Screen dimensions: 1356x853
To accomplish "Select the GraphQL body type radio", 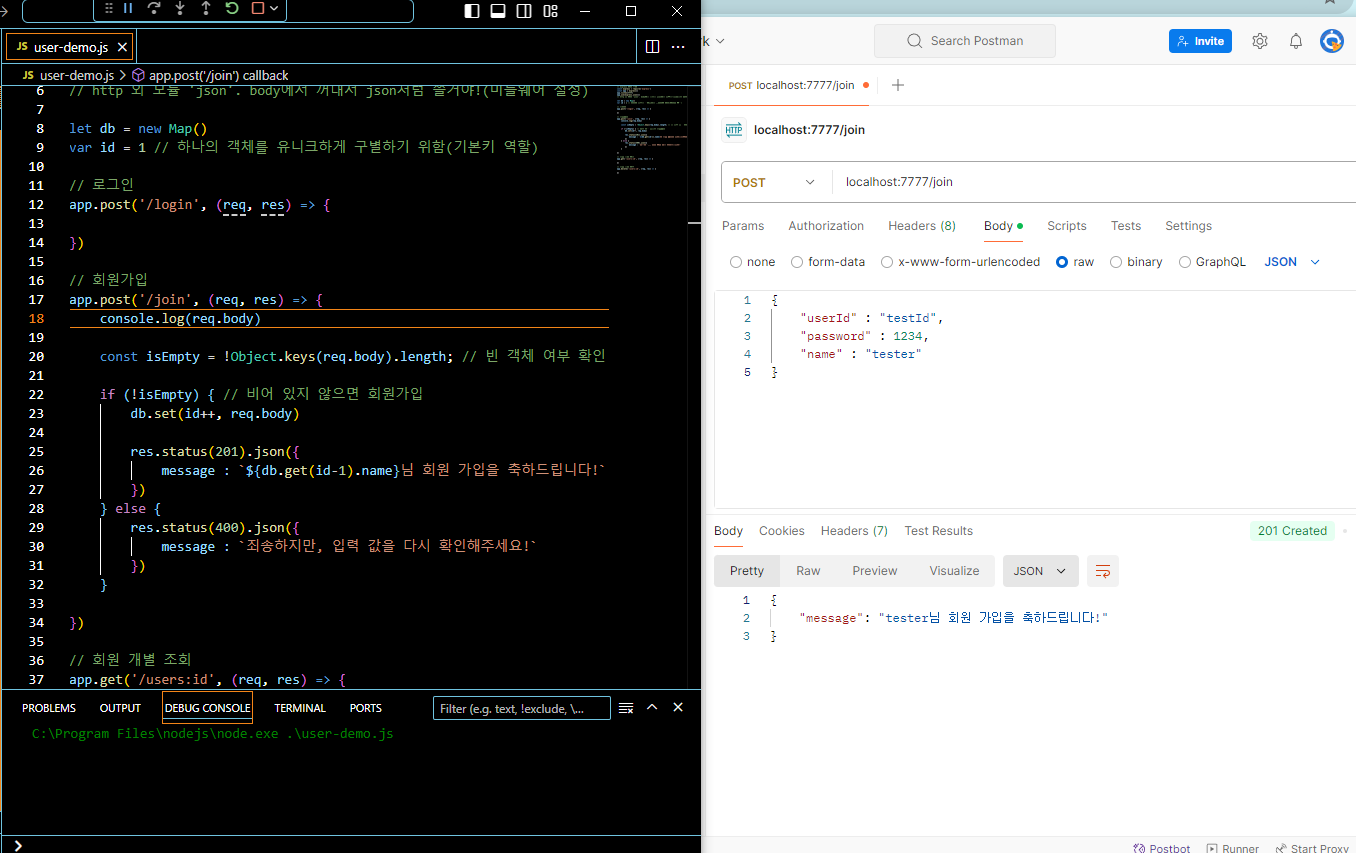I will click(1185, 262).
